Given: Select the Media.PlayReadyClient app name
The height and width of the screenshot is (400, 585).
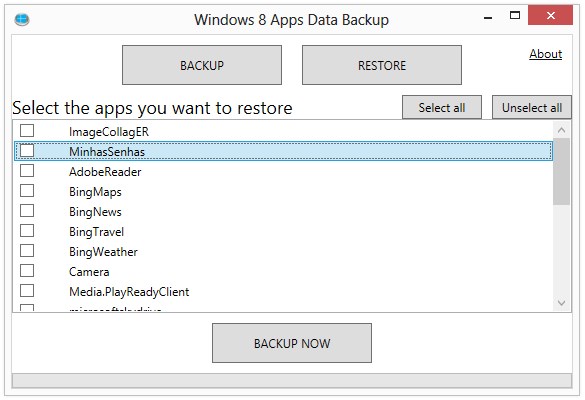Looking at the screenshot, I should pos(129,292).
